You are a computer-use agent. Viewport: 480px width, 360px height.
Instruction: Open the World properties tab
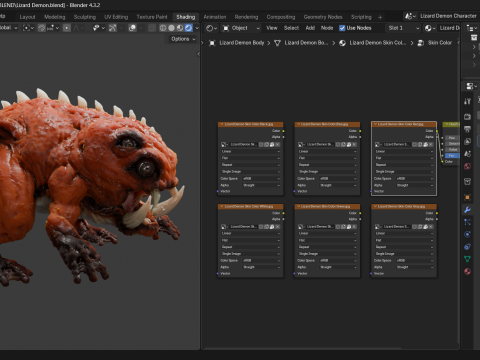467,166
